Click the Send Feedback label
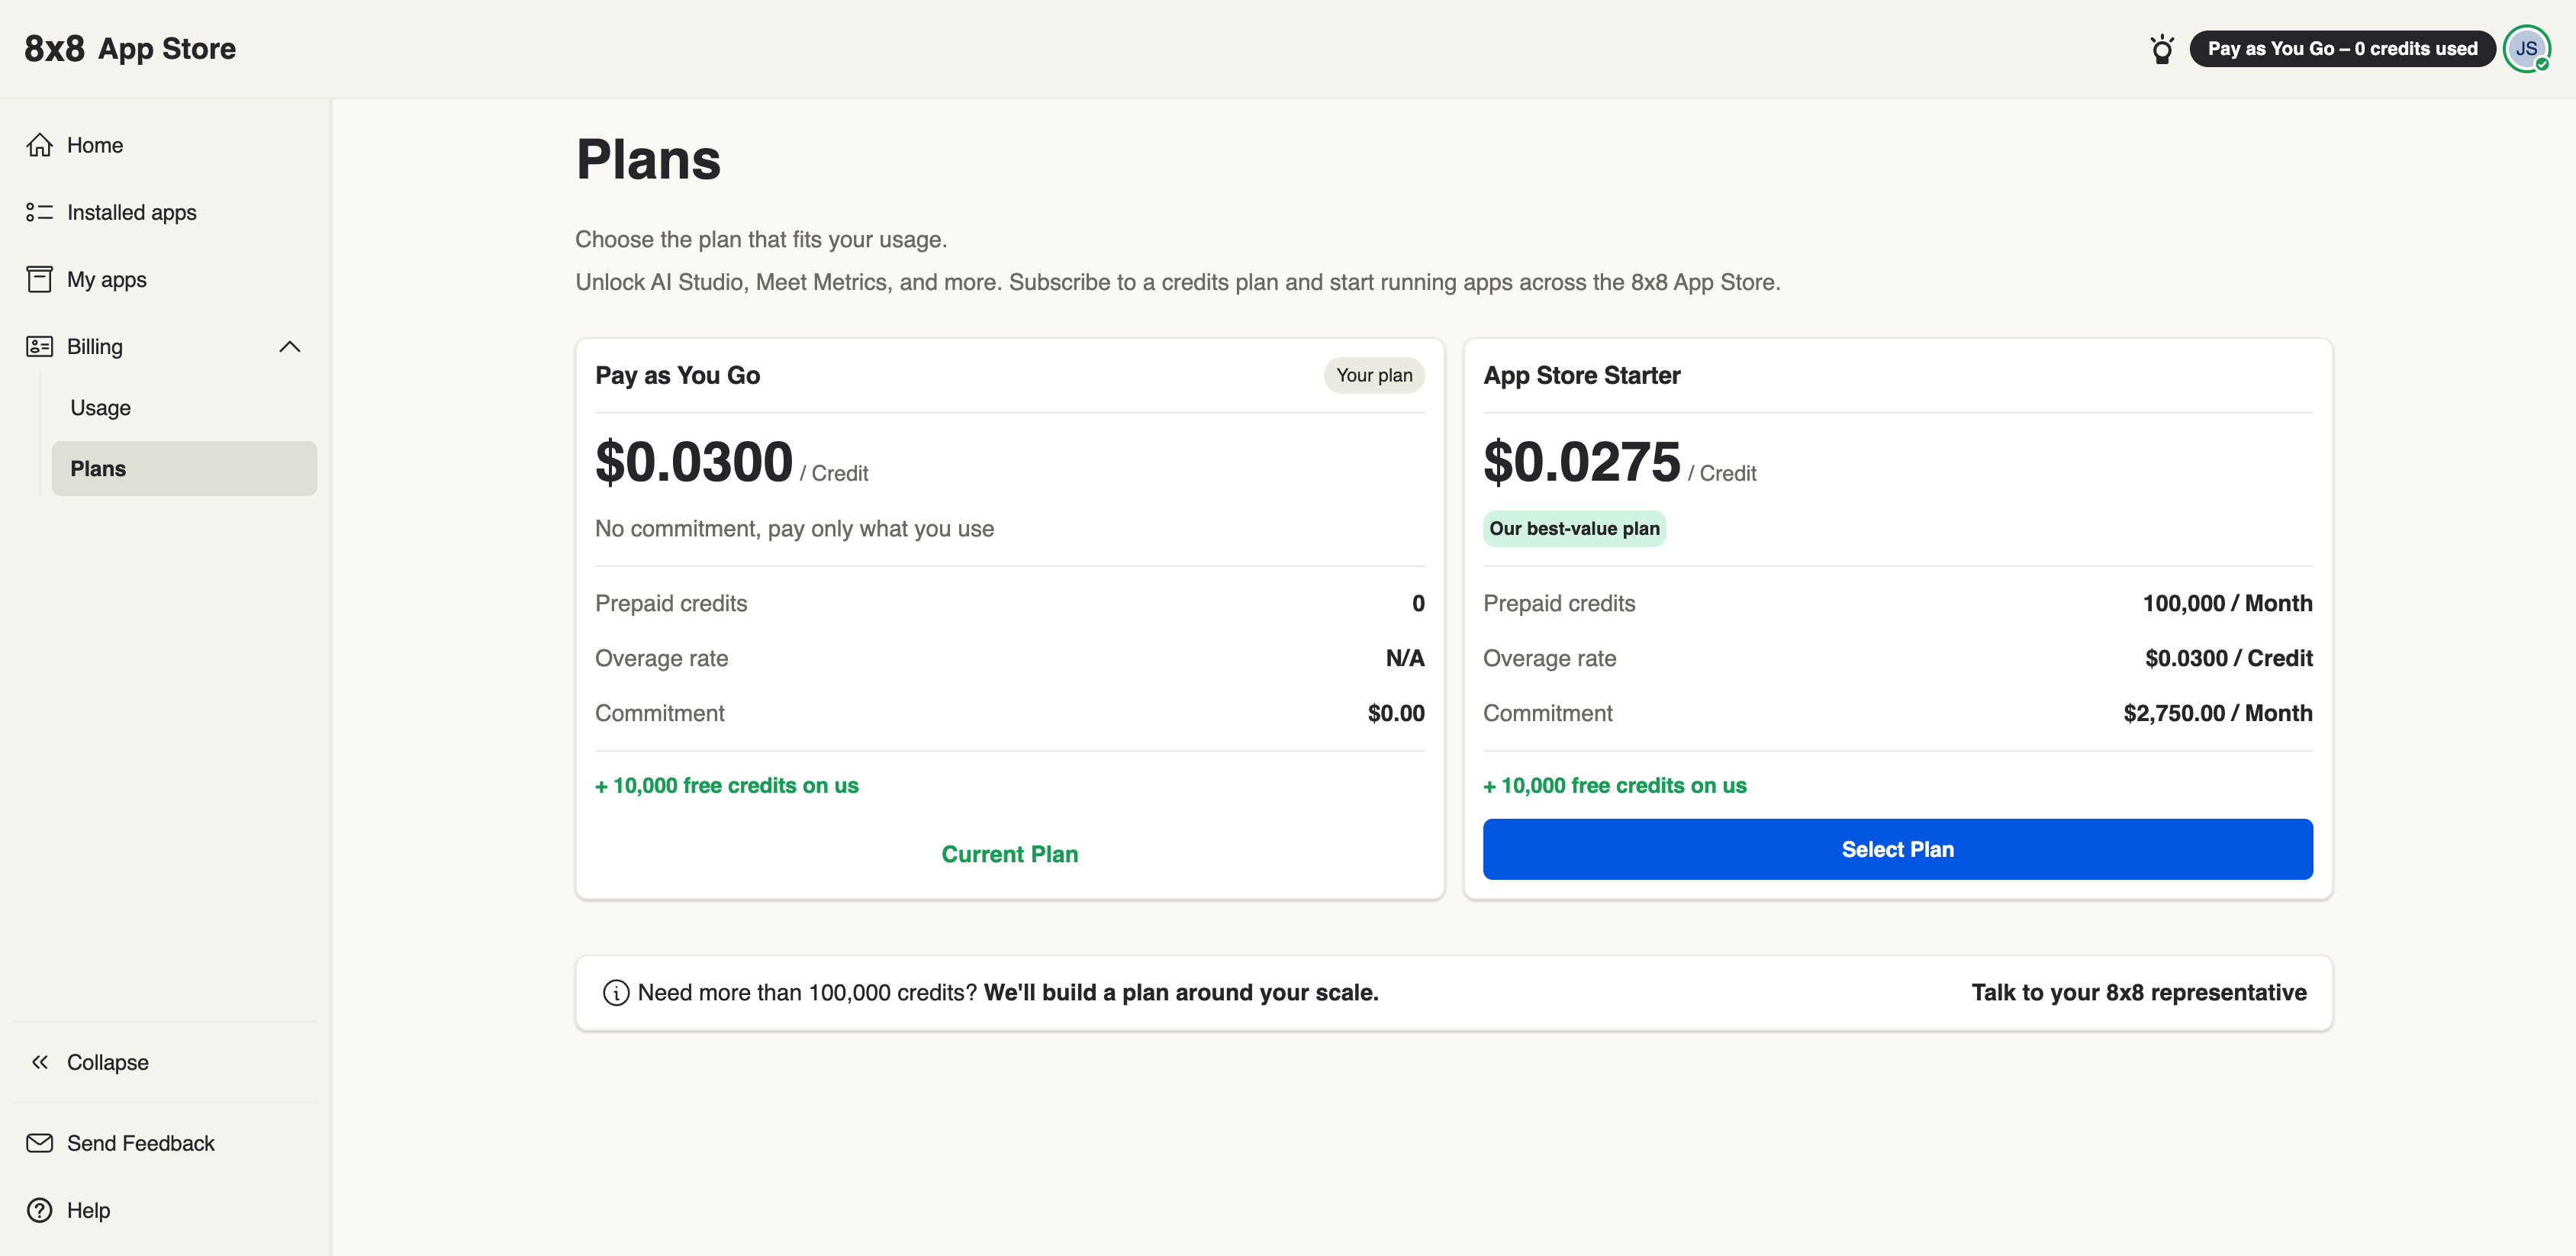Viewport: 2576px width, 1256px height. click(x=141, y=1143)
